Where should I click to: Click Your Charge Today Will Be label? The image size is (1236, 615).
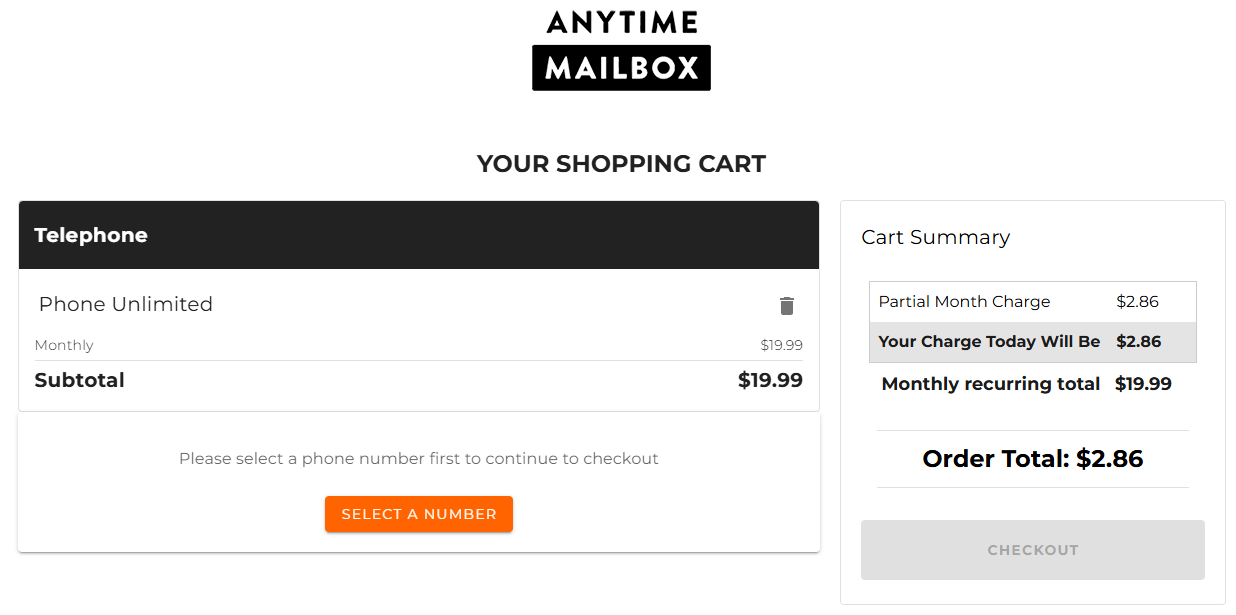pos(989,342)
